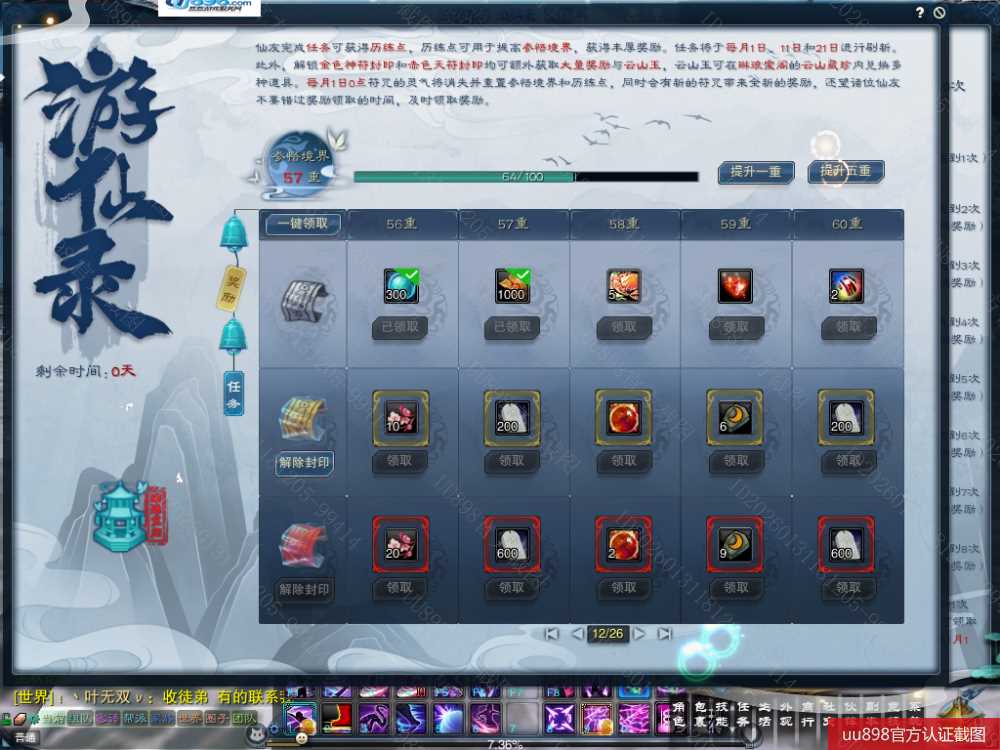Click 解除封印 on the gold scroll row
The image size is (1000, 750).
click(x=304, y=464)
